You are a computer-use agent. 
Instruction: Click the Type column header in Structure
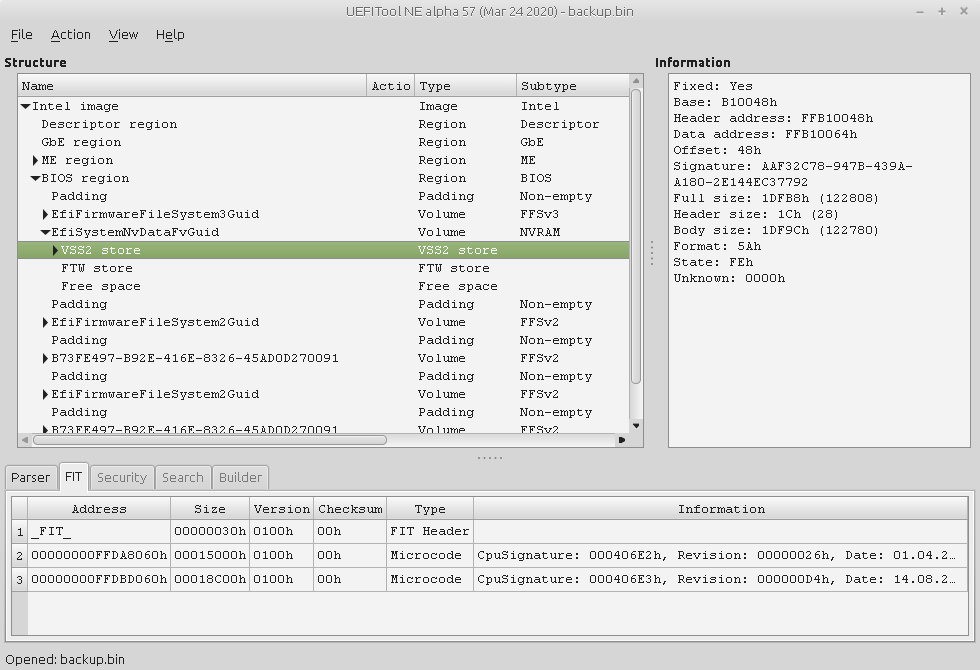(466, 86)
